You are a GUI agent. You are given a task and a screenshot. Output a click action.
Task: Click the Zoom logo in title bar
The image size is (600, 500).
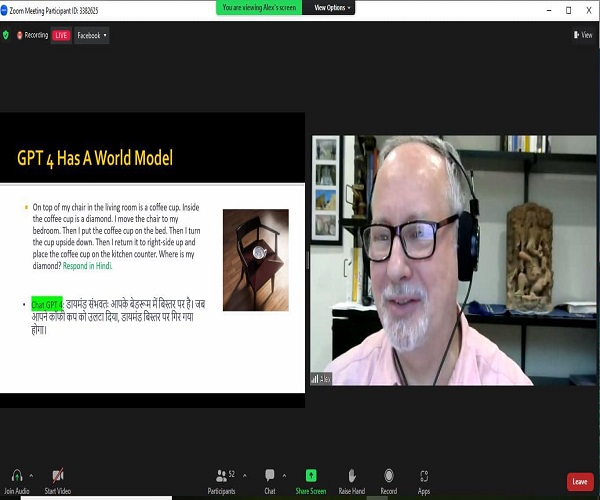coord(5,7)
